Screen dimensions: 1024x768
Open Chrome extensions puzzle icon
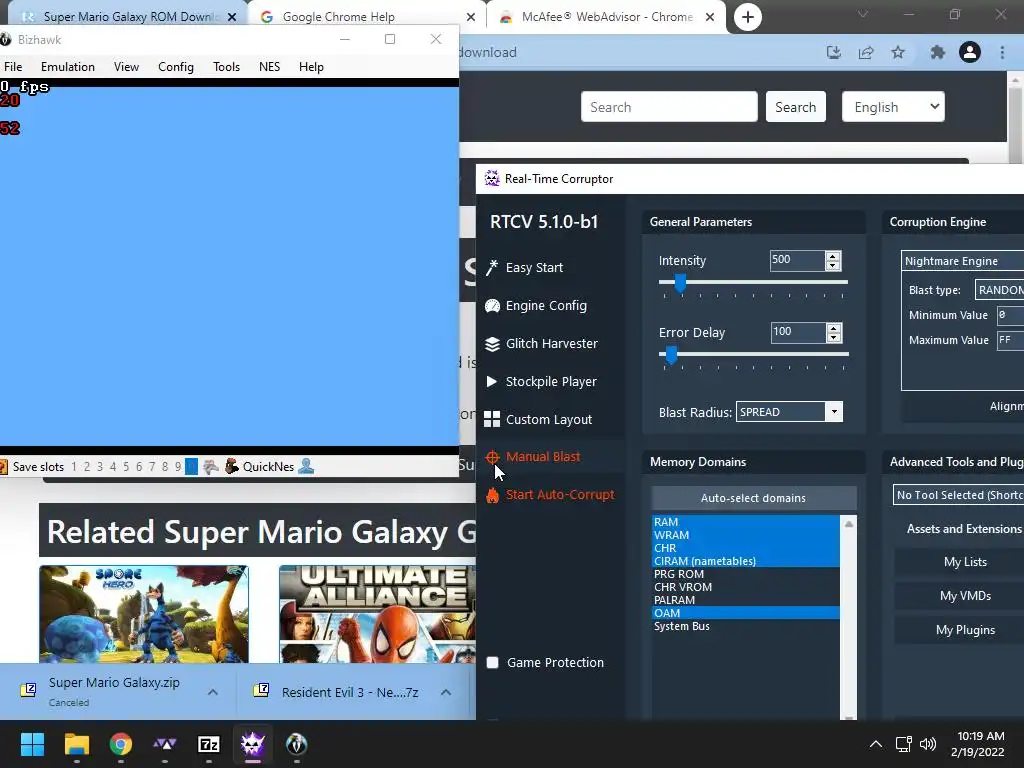coord(937,52)
